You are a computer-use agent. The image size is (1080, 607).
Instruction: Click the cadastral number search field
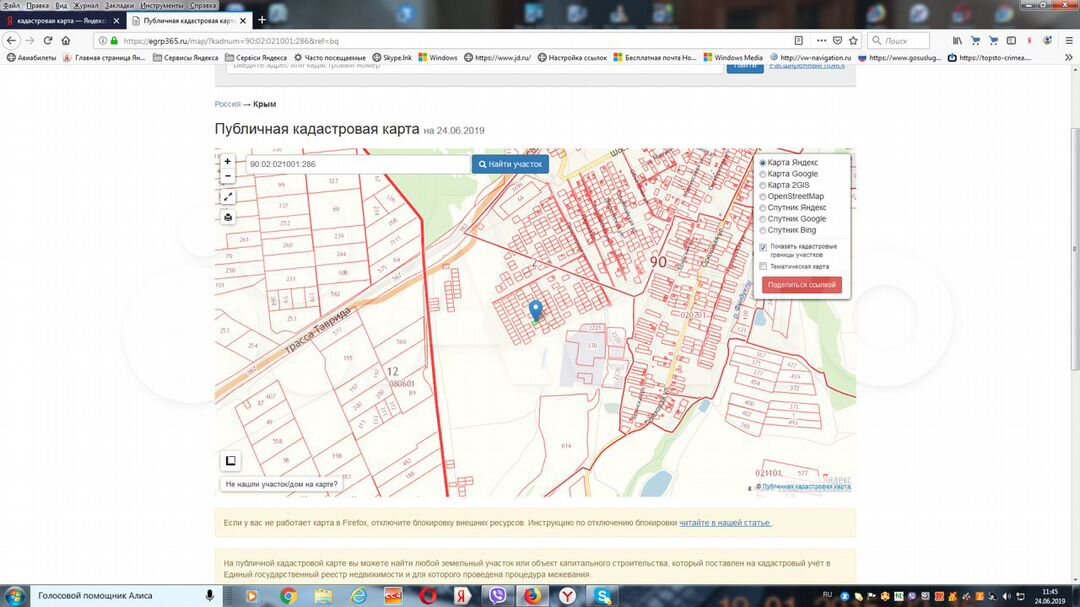click(x=357, y=164)
